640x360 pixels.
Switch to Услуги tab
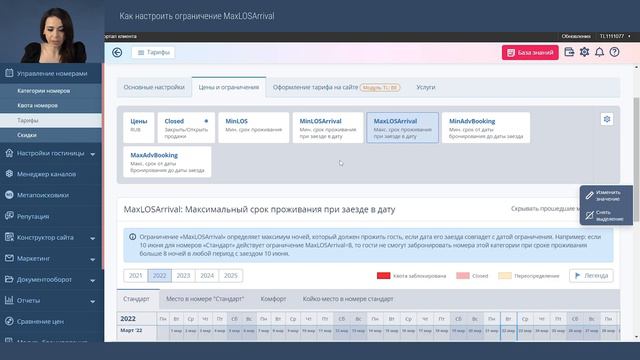426,87
